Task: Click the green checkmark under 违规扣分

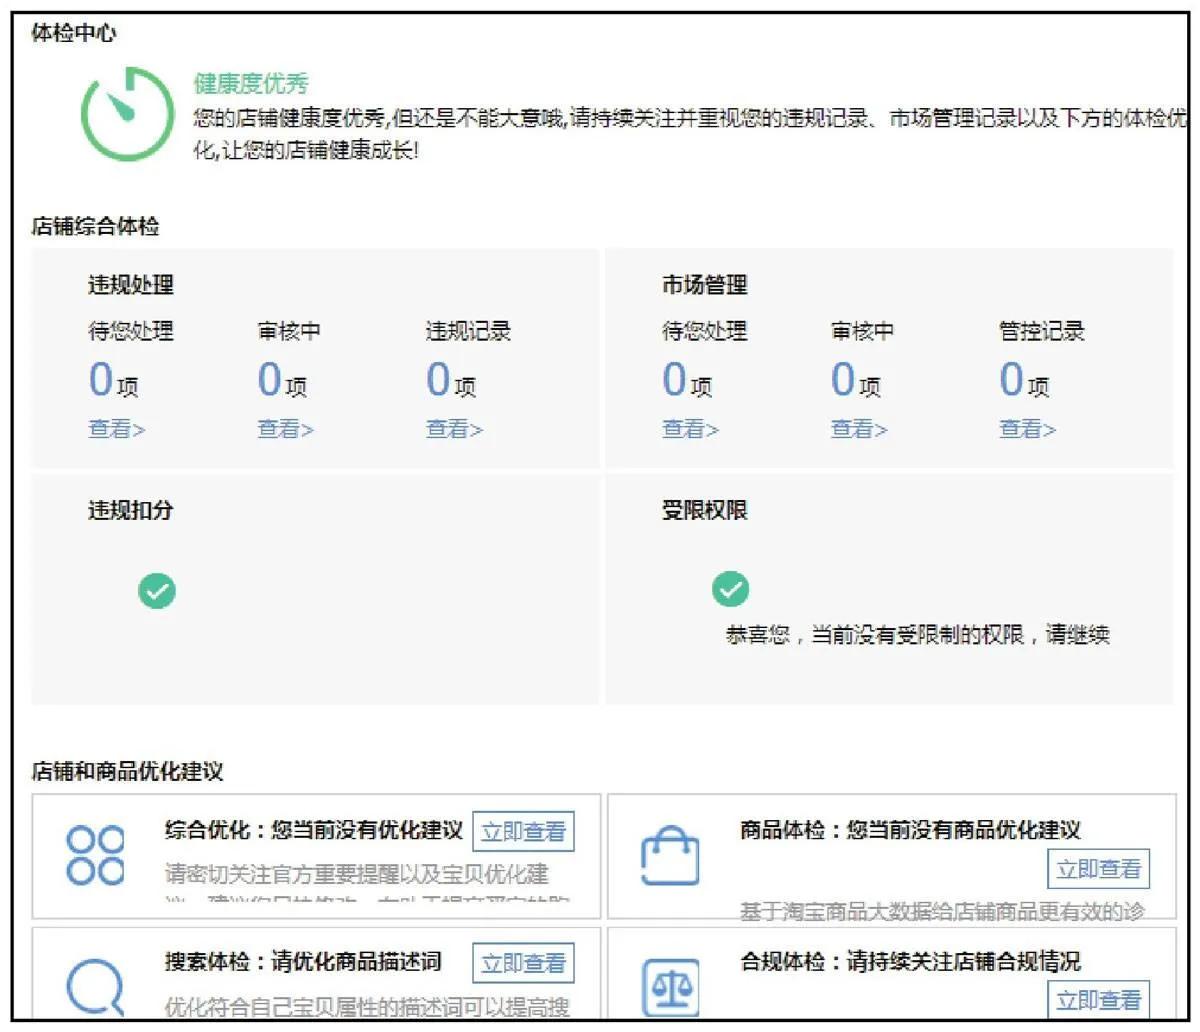Action: click(157, 591)
